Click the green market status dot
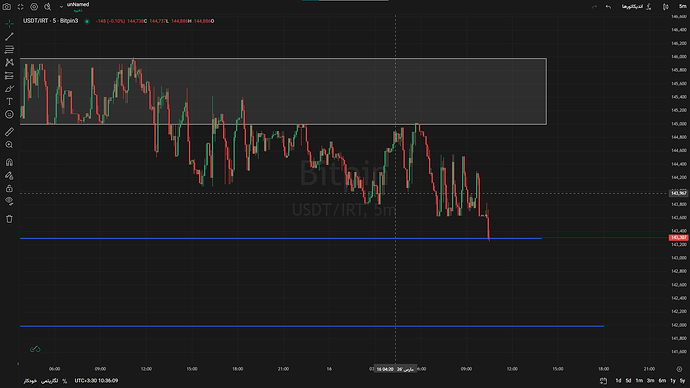Screen dimensions: 690x388 click(x=87, y=21)
